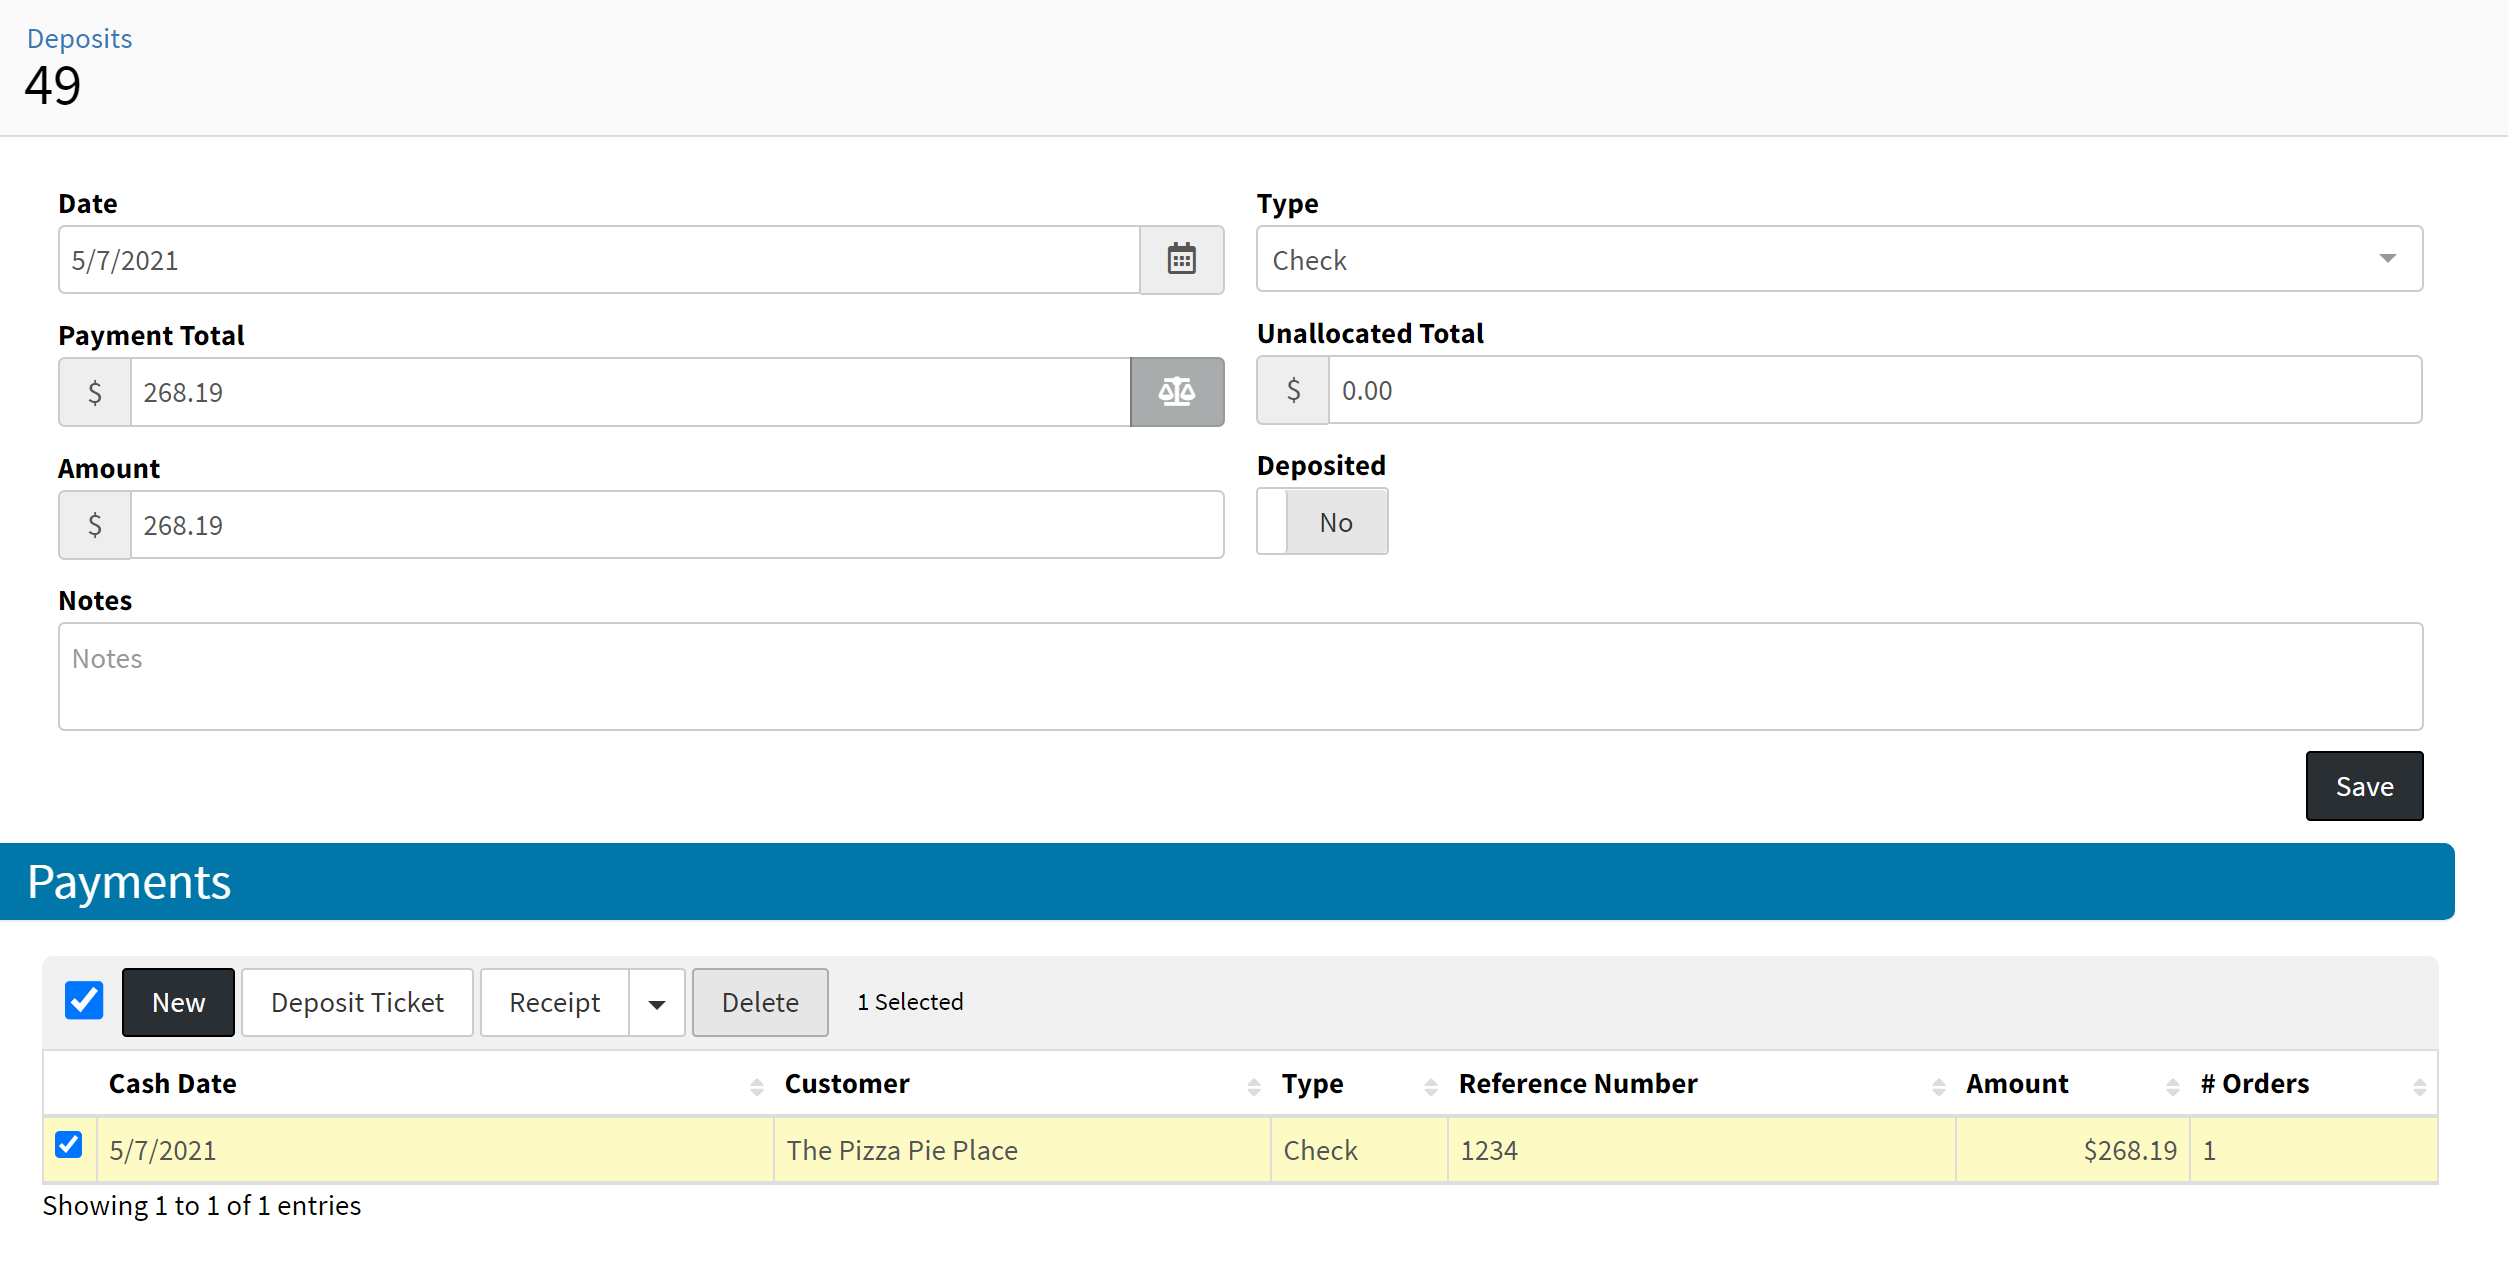Sort by Amount column arrows
This screenshot has height=1284, width=2508.
click(2172, 1086)
